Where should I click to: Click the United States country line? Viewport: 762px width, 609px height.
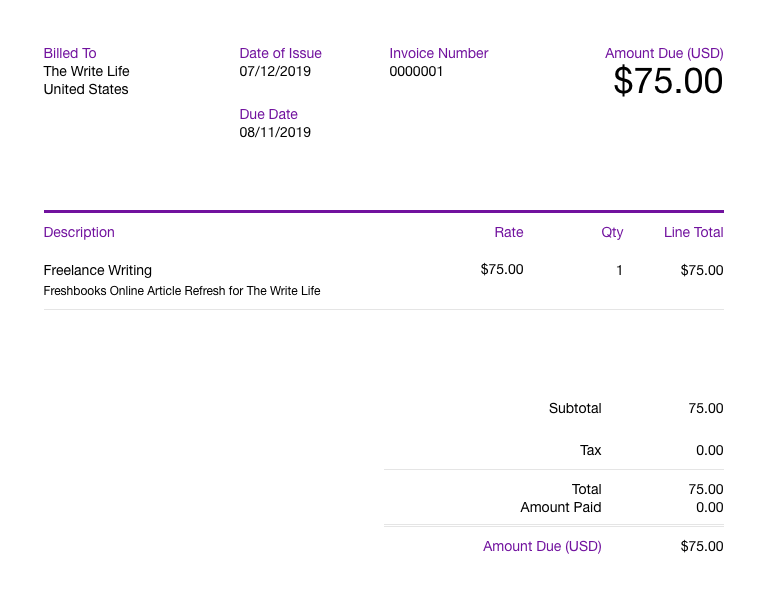pyautogui.click(x=86, y=89)
